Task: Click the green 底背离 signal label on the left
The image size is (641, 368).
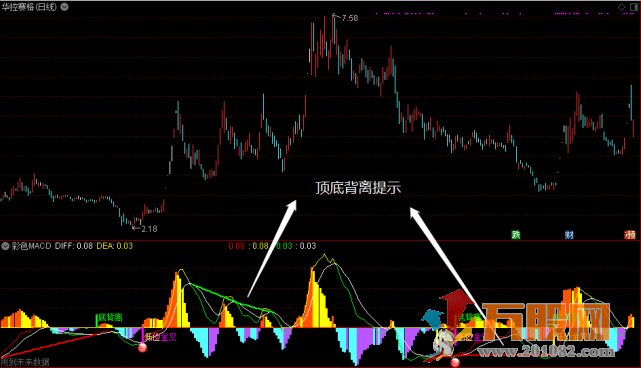Action: click(x=110, y=317)
